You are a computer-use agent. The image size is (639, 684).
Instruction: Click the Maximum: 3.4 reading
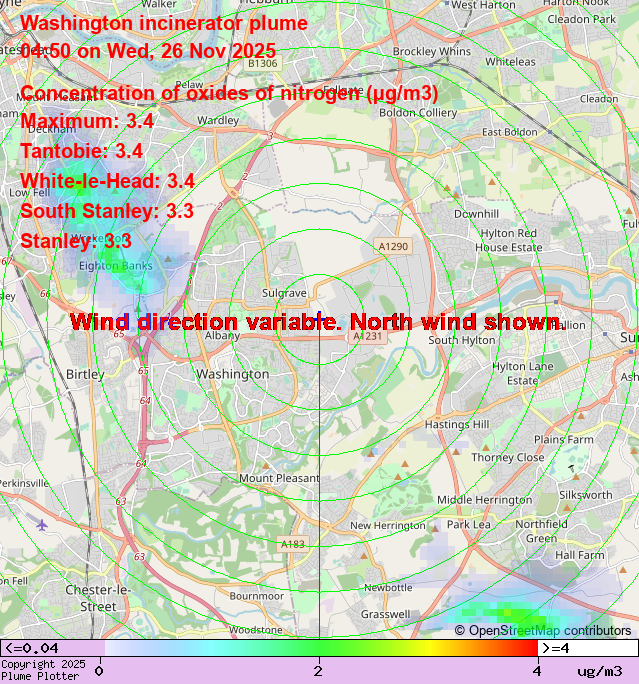click(x=87, y=122)
